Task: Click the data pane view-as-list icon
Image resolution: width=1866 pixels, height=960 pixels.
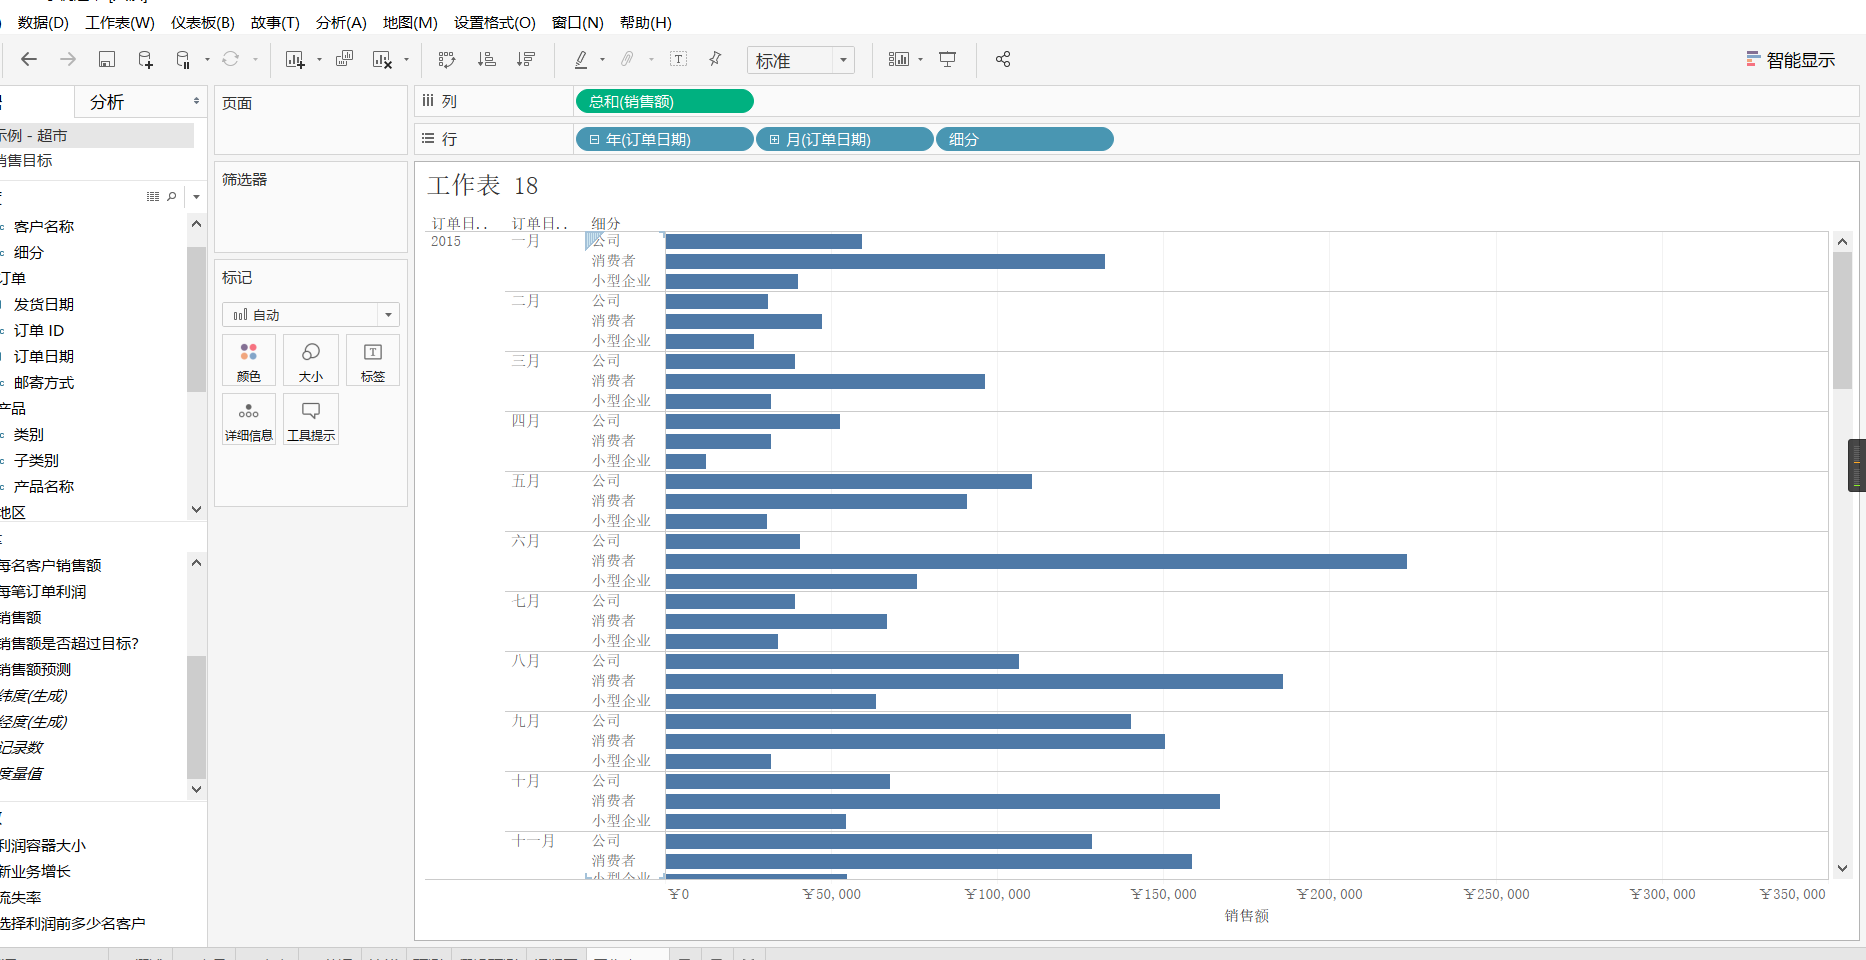Action: [153, 196]
